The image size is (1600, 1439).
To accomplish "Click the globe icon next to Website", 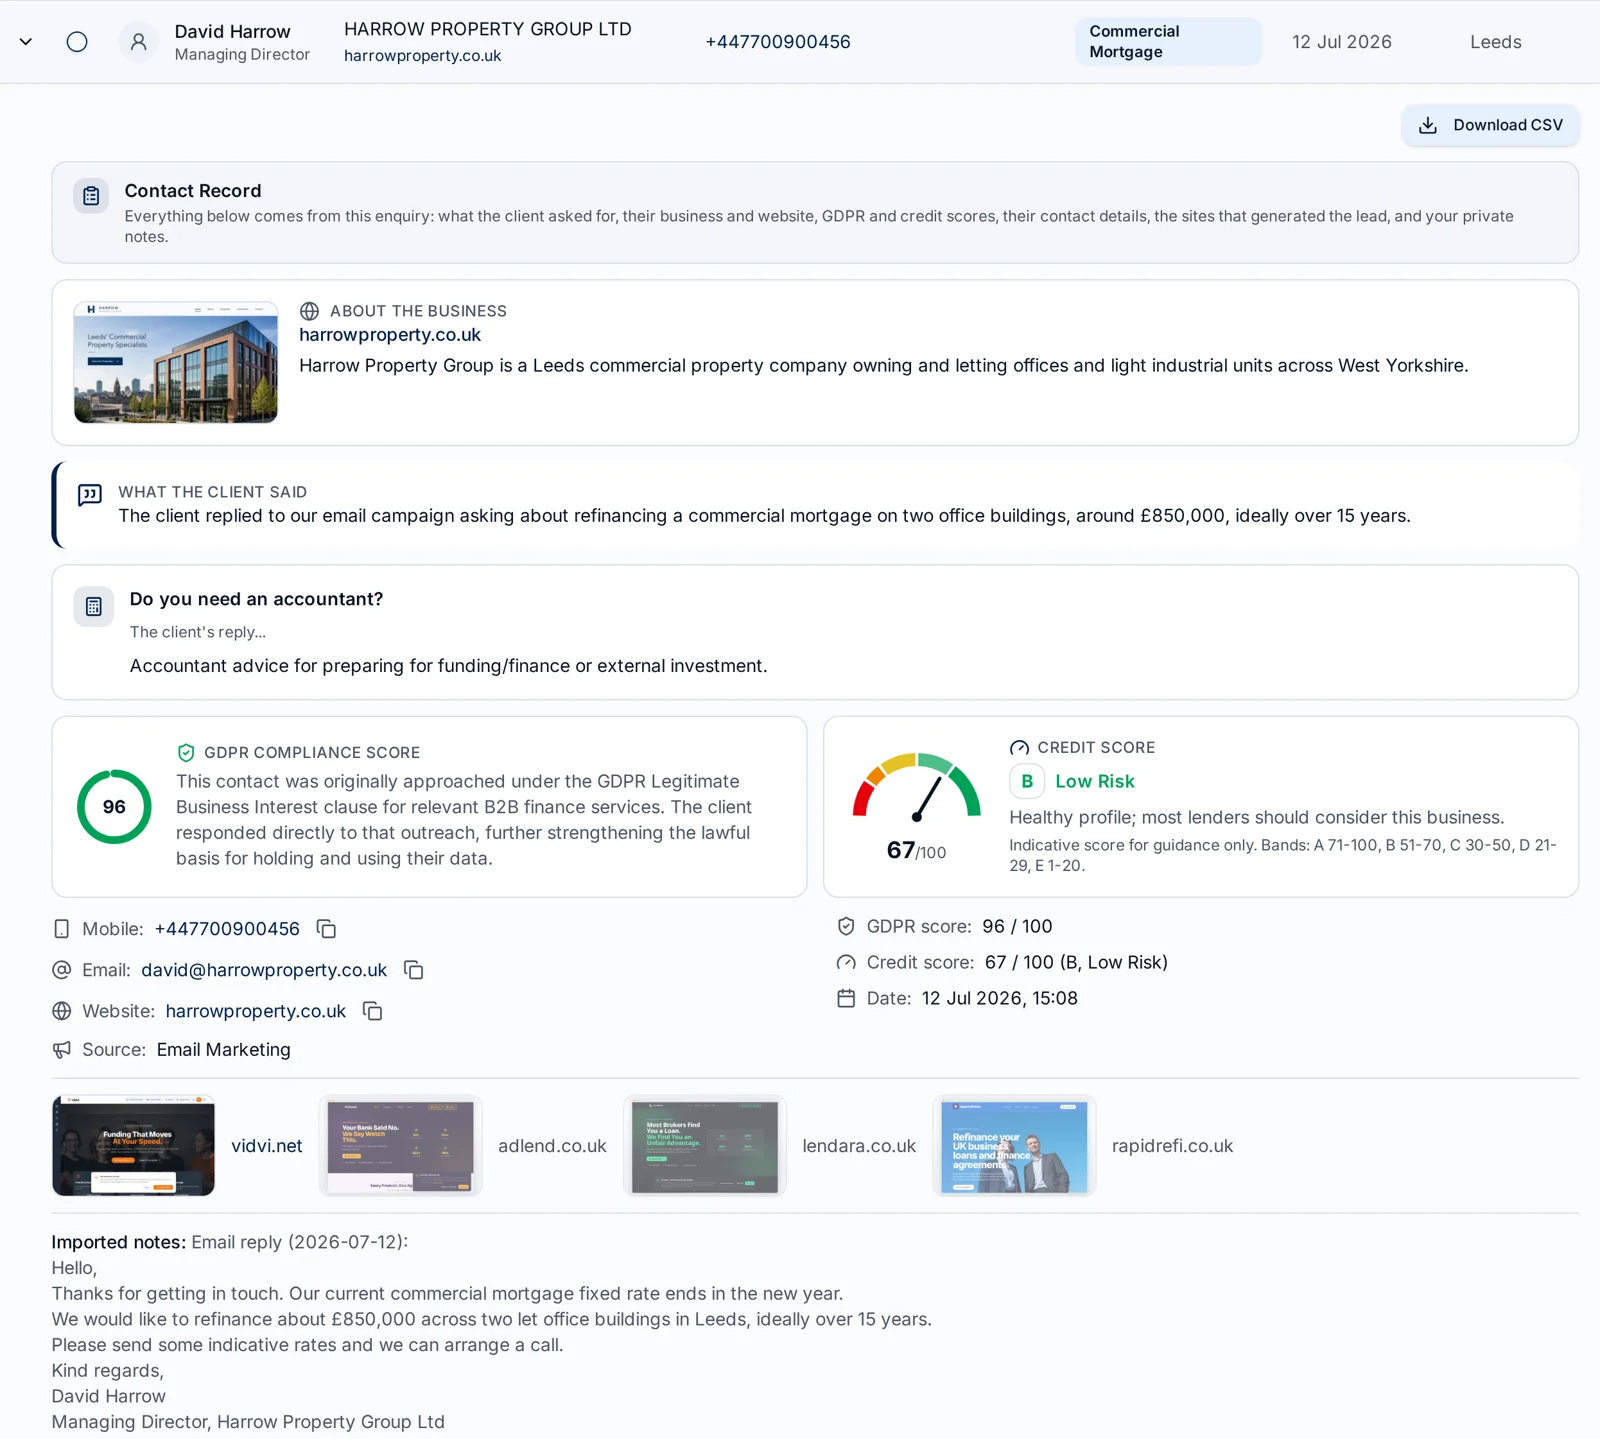I will tap(62, 1011).
